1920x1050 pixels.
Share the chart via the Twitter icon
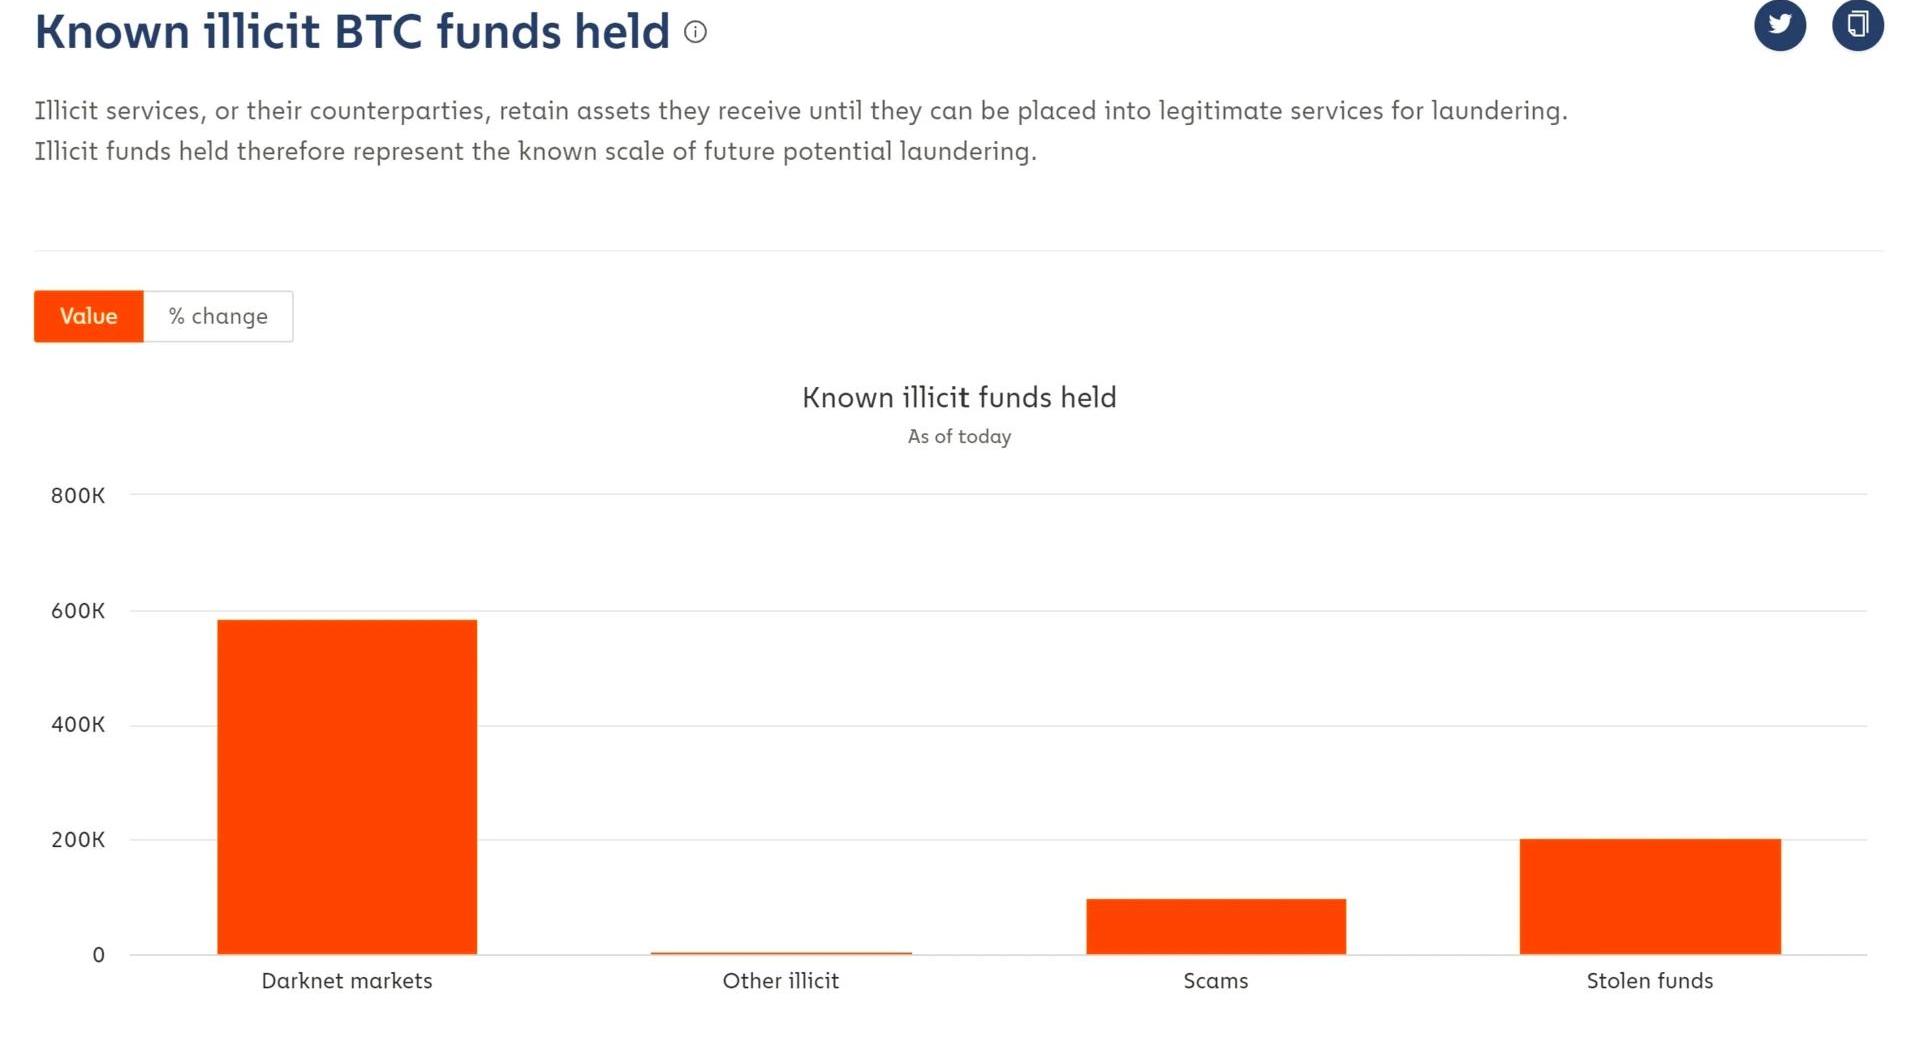point(1780,24)
